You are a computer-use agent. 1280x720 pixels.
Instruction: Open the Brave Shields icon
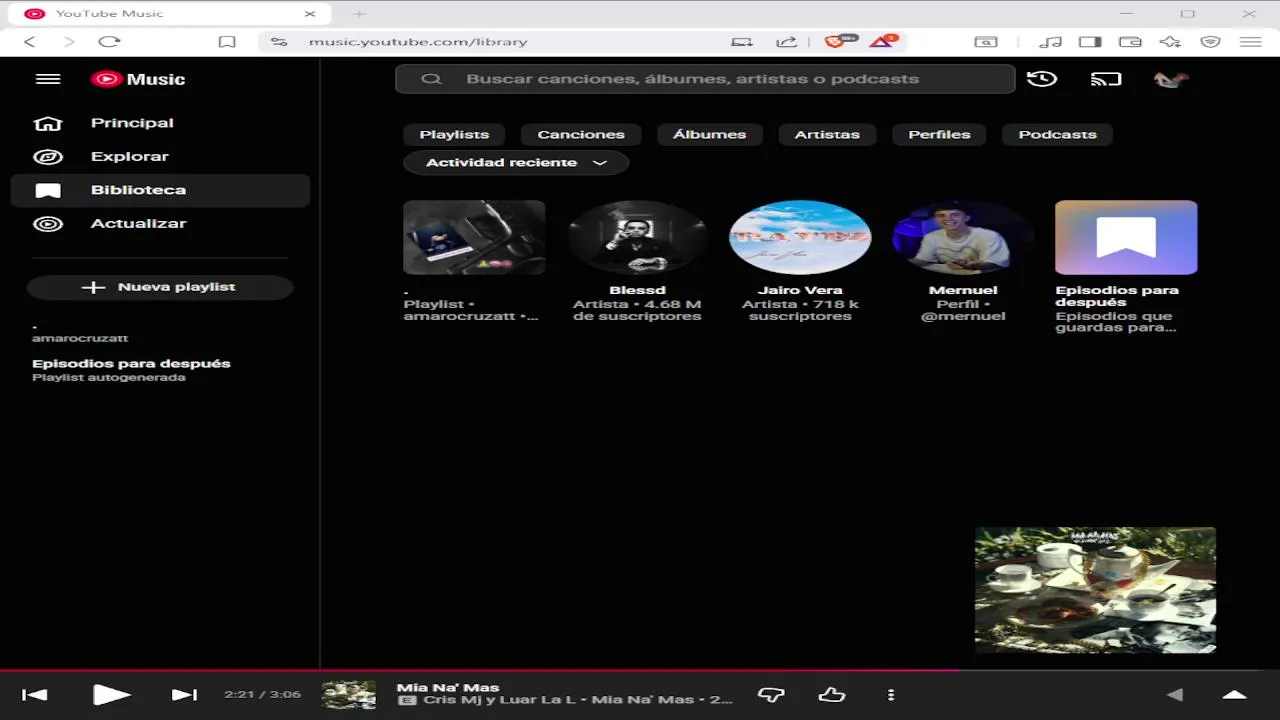pyautogui.click(x=837, y=42)
